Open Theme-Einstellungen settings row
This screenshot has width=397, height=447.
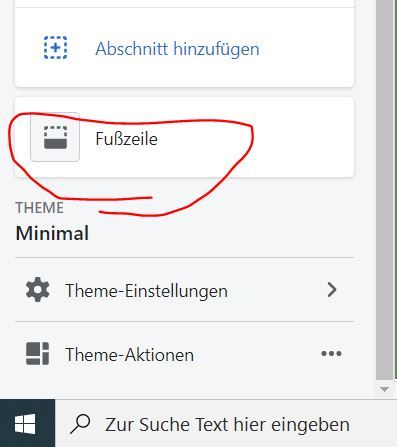(184, 290)
